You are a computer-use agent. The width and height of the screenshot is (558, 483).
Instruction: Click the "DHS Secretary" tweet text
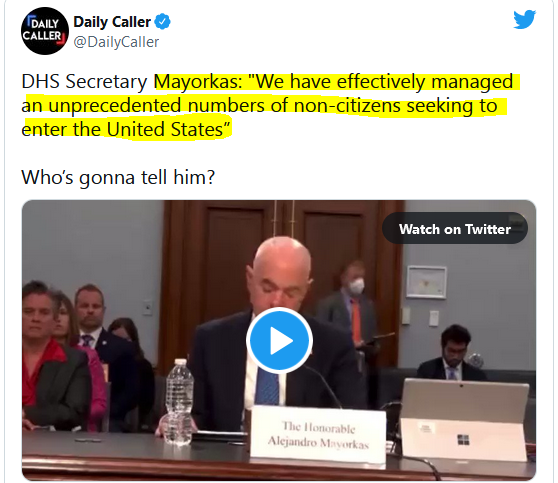84,82
